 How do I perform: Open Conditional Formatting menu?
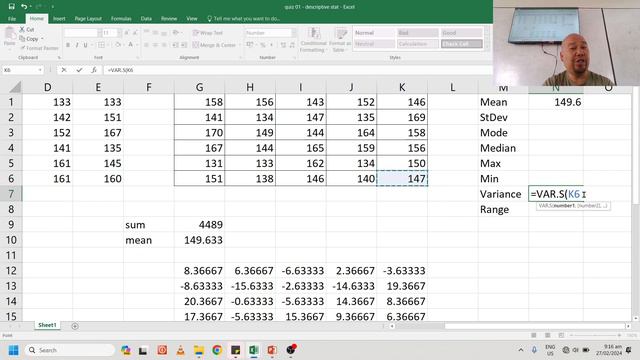tap(313, 40)
